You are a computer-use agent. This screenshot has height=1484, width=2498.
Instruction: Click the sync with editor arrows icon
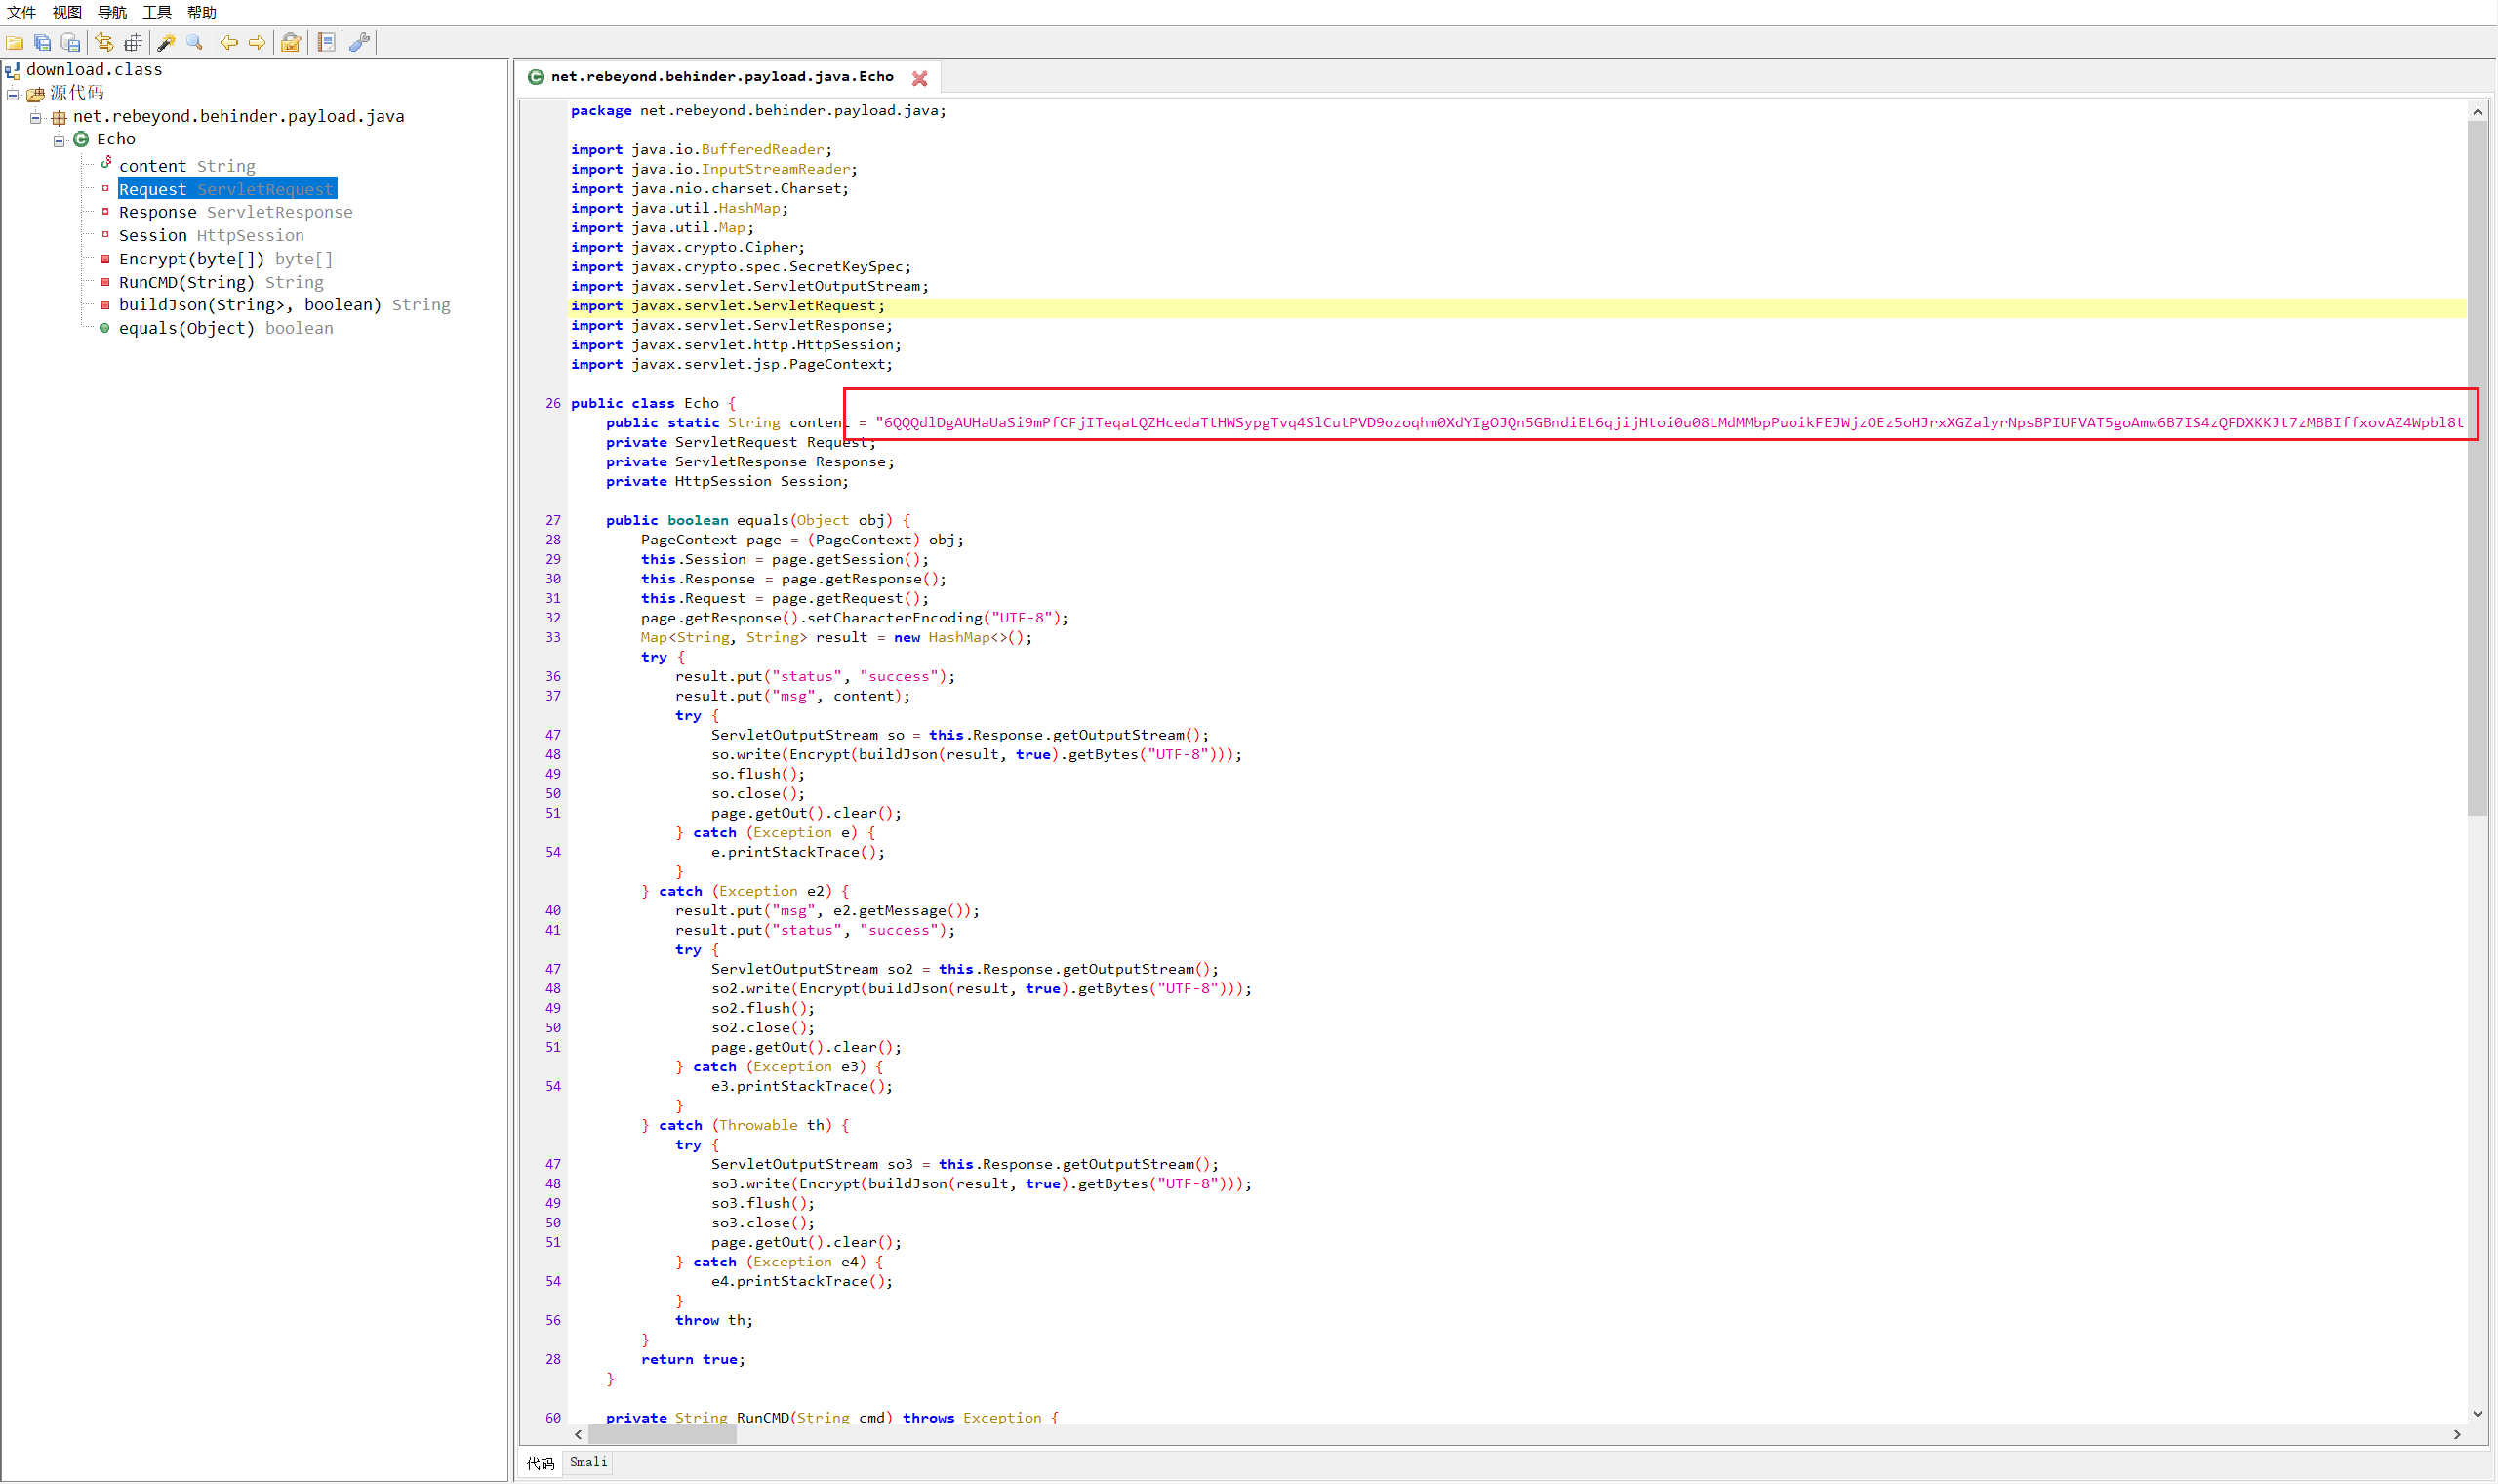104,42
